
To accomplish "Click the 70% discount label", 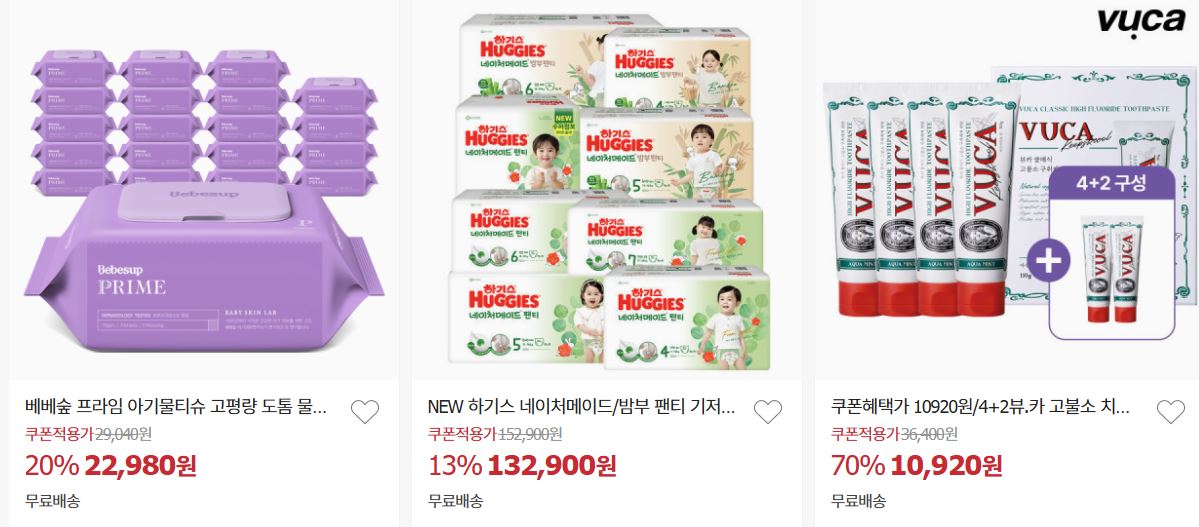I will point(858,464).
